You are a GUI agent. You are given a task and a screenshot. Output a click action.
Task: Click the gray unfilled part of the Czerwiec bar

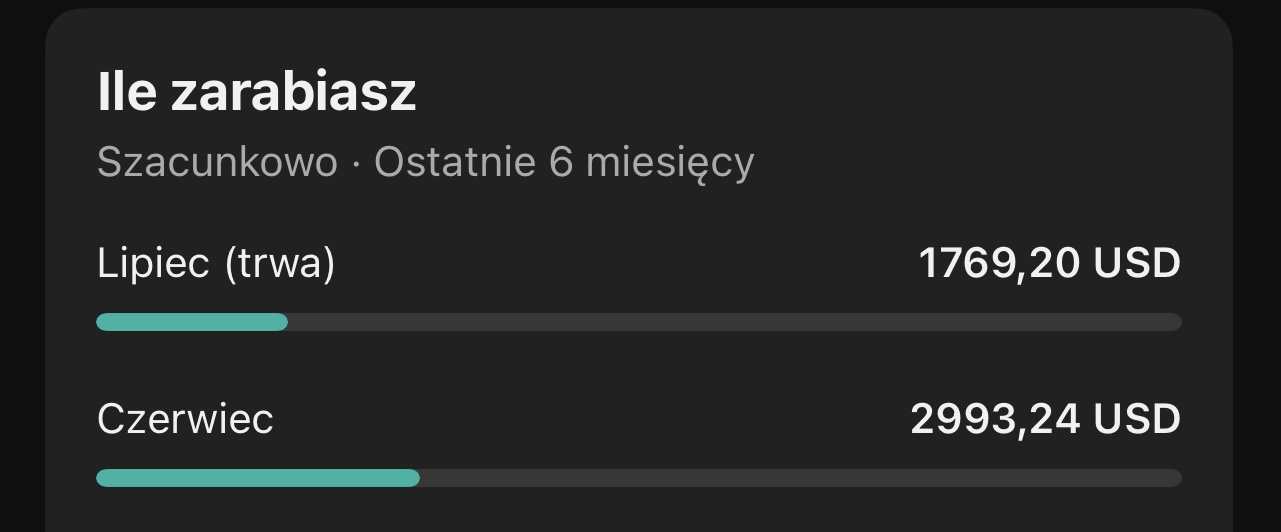click(x=801, y=478)
